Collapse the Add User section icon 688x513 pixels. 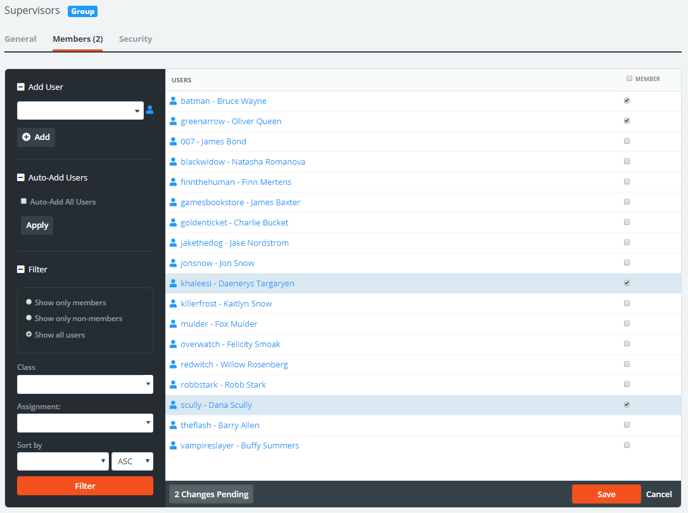(x=21, y=87)
